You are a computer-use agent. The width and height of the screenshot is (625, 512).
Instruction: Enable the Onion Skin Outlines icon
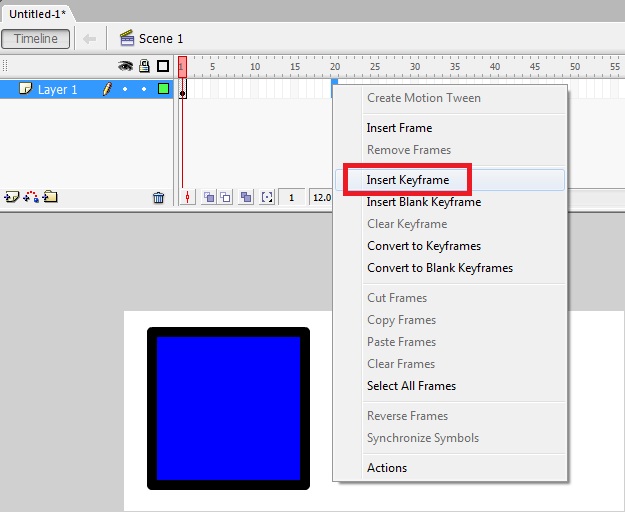point(225,197)
